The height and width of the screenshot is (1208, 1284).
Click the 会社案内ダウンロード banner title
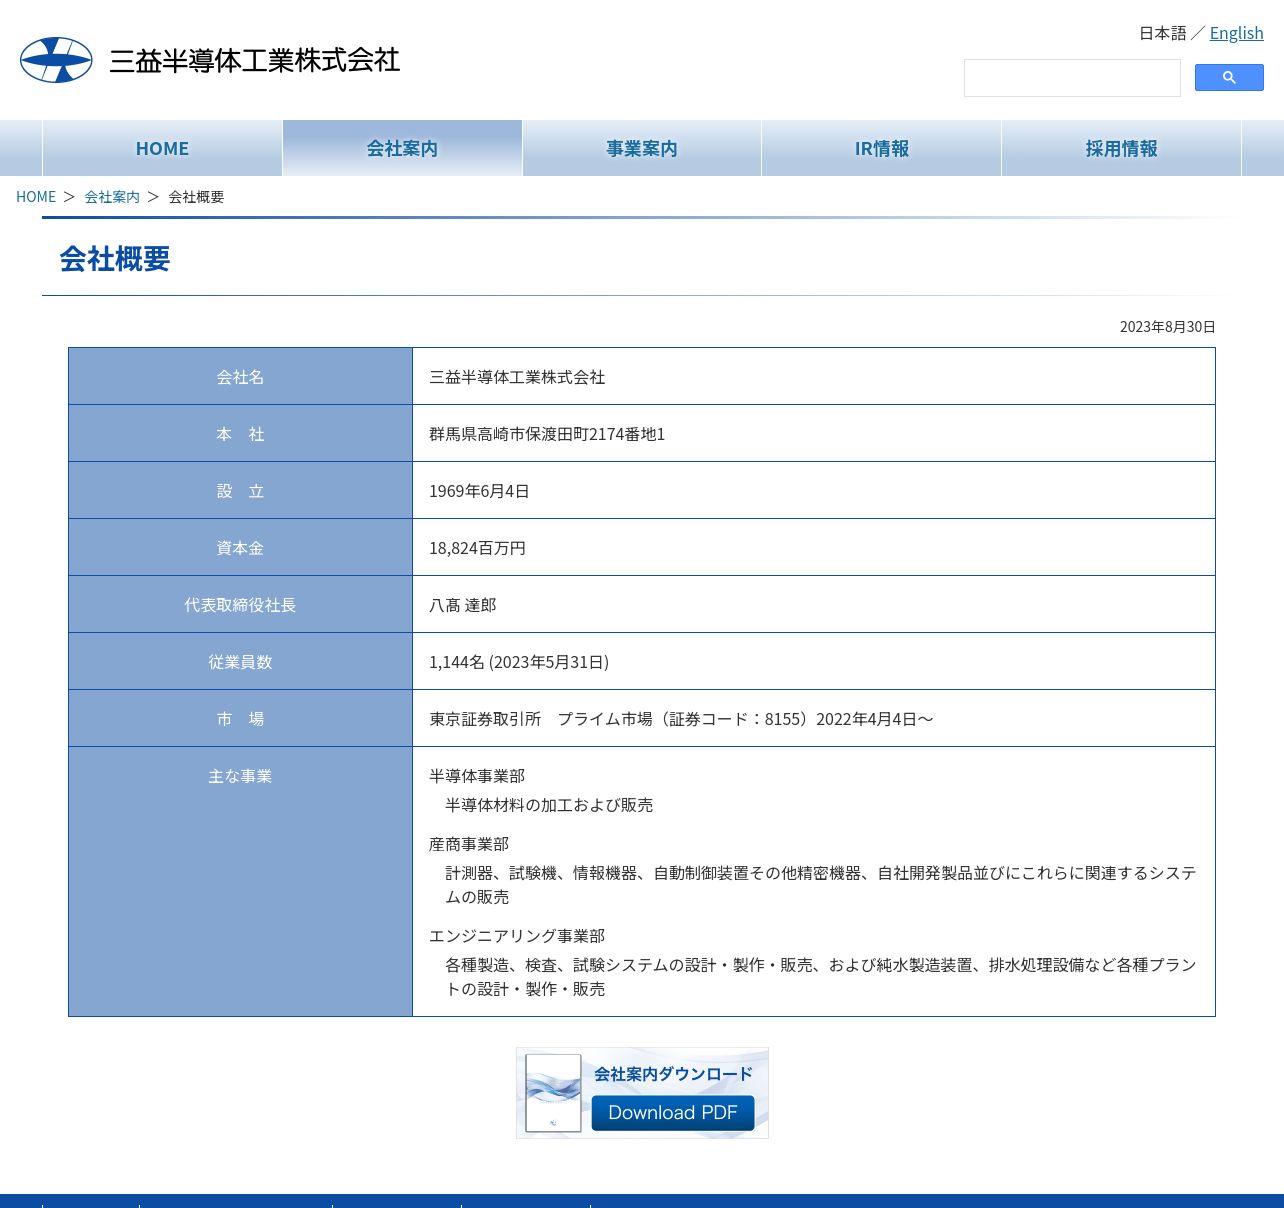click(673, 1074)
